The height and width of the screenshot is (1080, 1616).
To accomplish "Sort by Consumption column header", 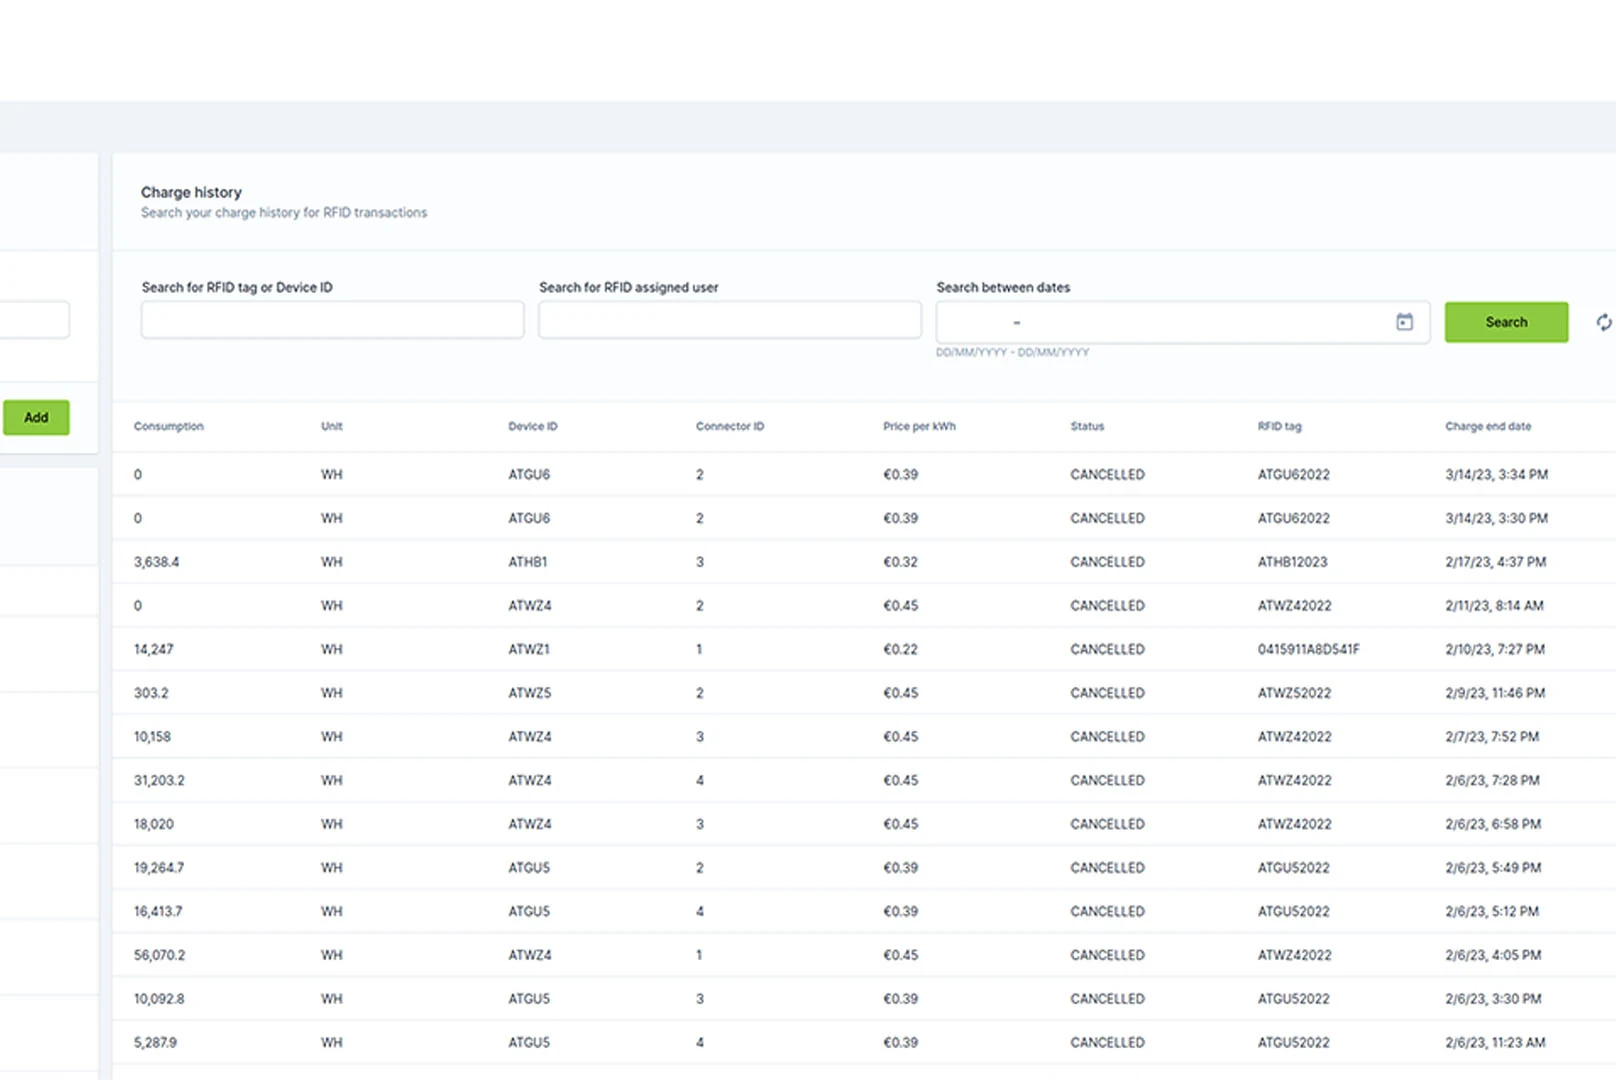I will pos(169,426).
